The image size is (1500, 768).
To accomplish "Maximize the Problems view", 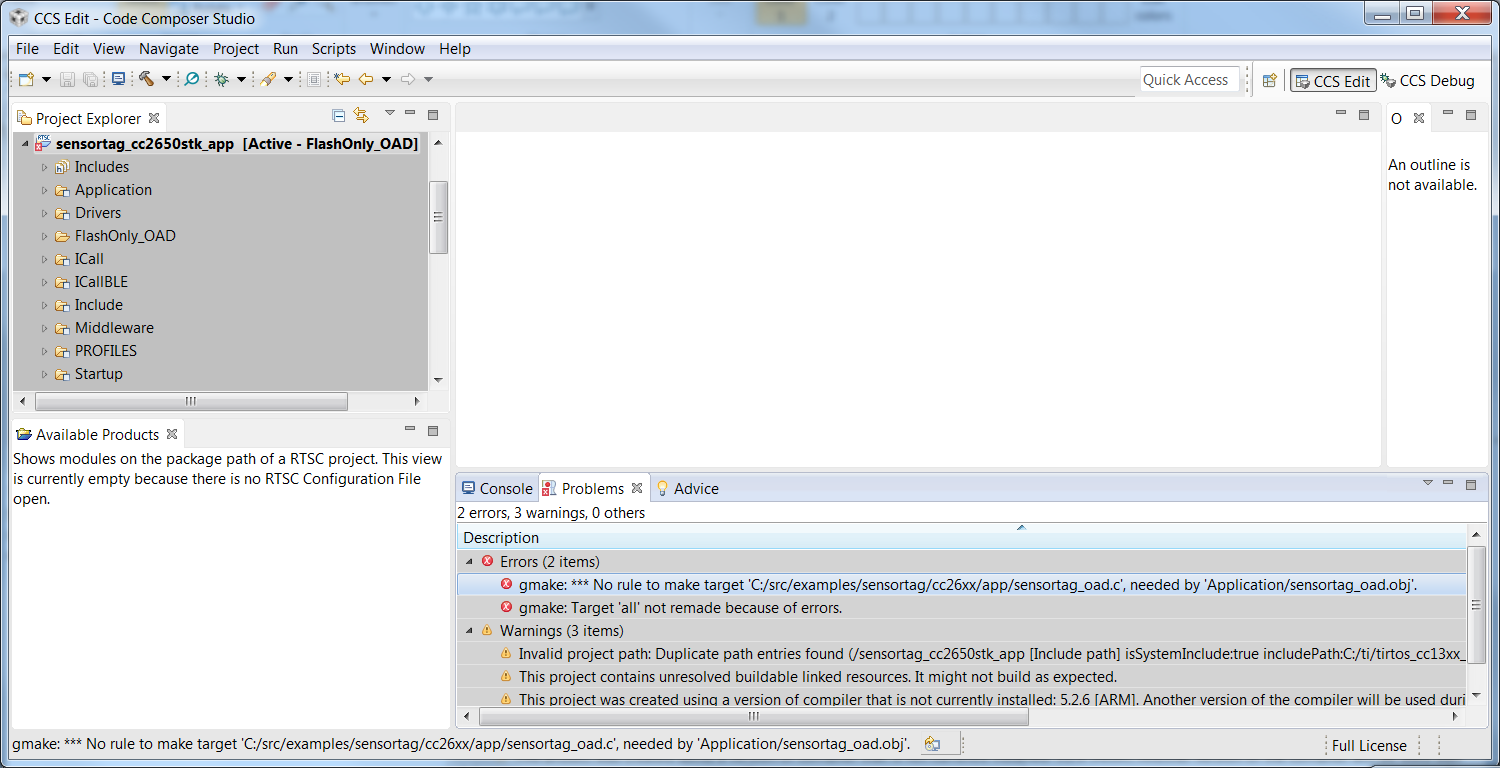I will point(1471,485).
